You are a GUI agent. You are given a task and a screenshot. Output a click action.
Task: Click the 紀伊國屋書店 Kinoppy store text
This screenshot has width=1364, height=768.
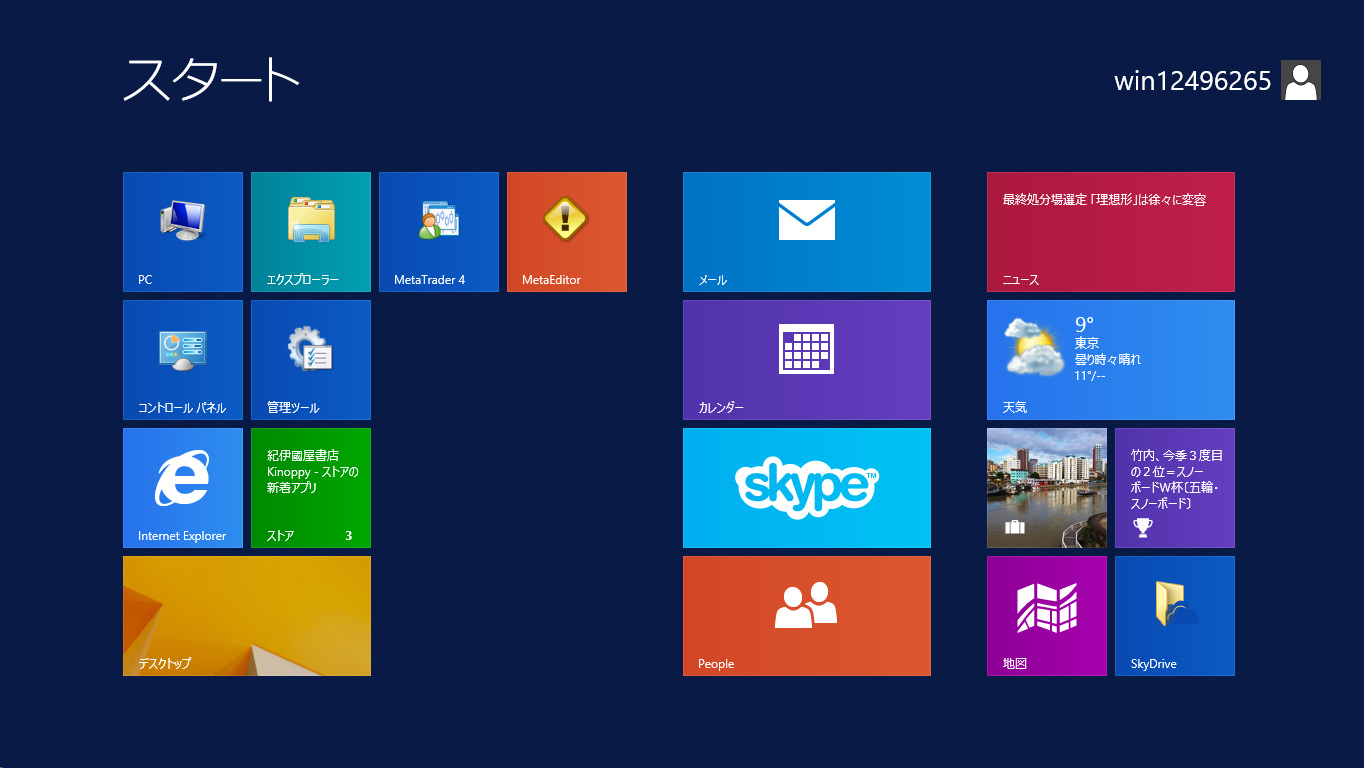(x=312, y=471)
